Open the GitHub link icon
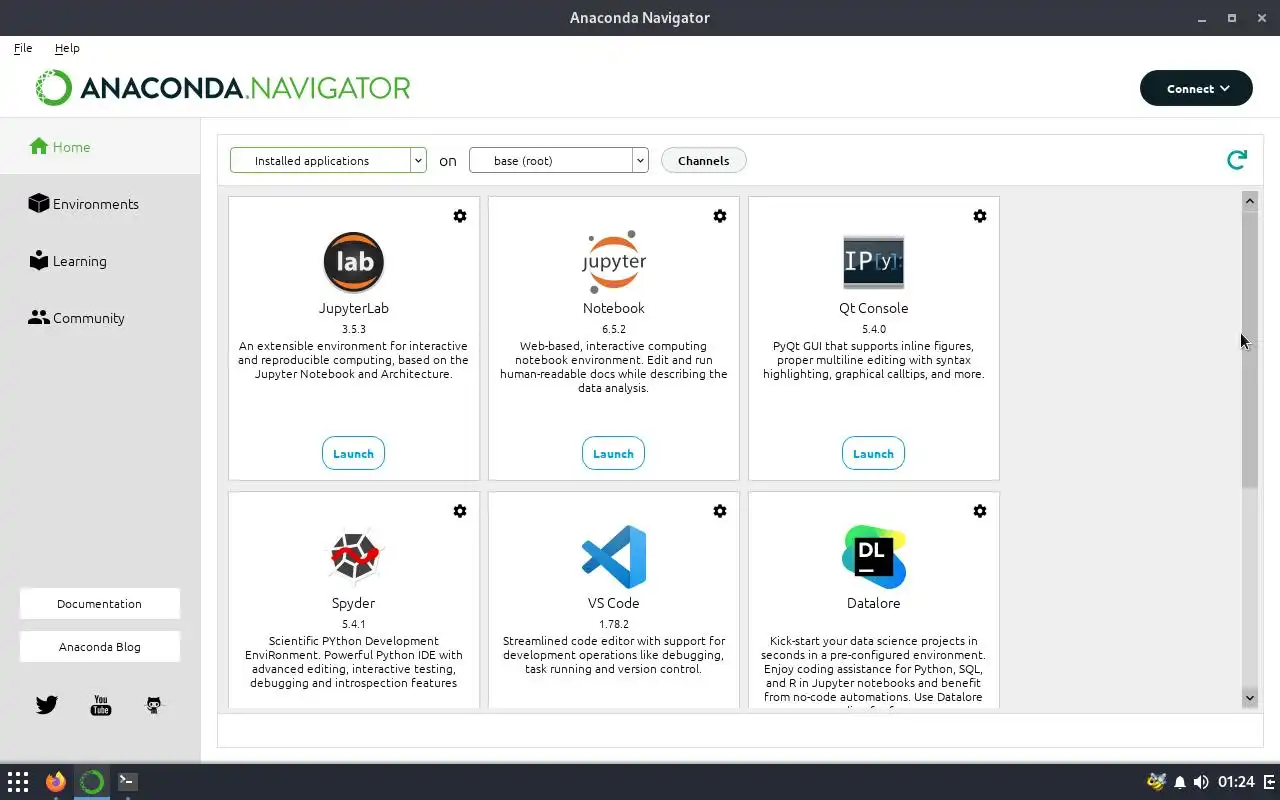This screenshot has height=800, width=1280. click(154, 705)
